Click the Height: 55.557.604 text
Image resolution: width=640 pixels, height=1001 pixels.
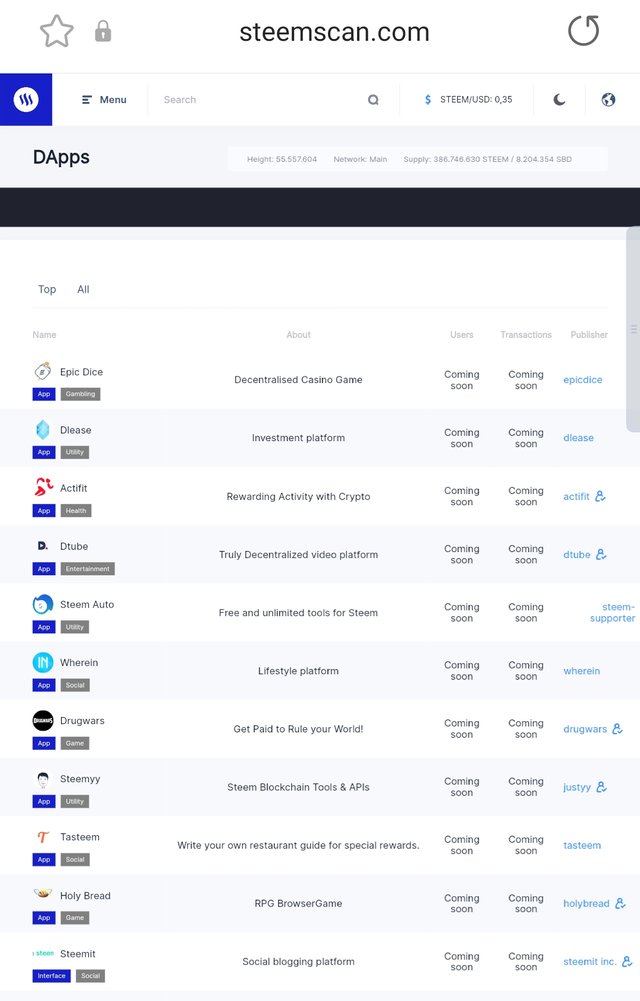coord(282,159)
